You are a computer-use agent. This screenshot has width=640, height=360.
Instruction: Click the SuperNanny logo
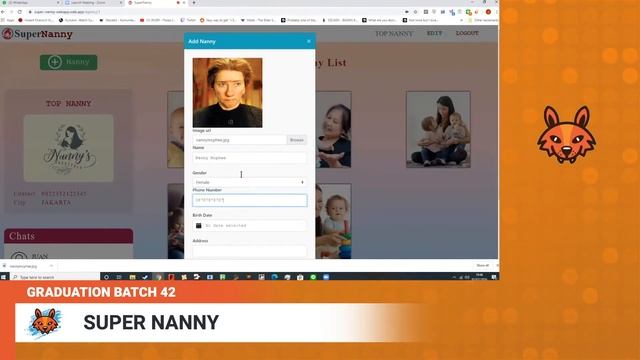pyautogui.click(x=38, y=34)
